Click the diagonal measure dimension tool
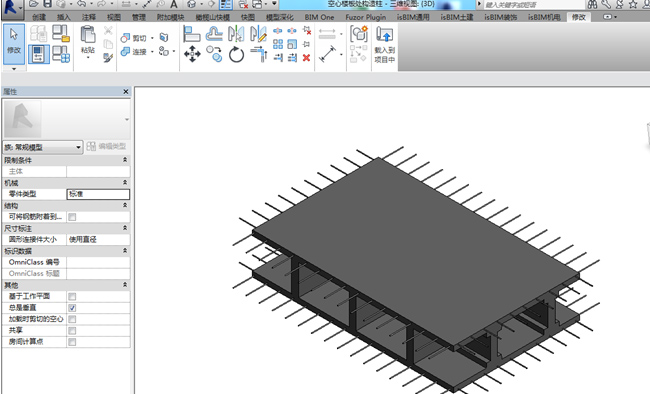 click(327, 54)
